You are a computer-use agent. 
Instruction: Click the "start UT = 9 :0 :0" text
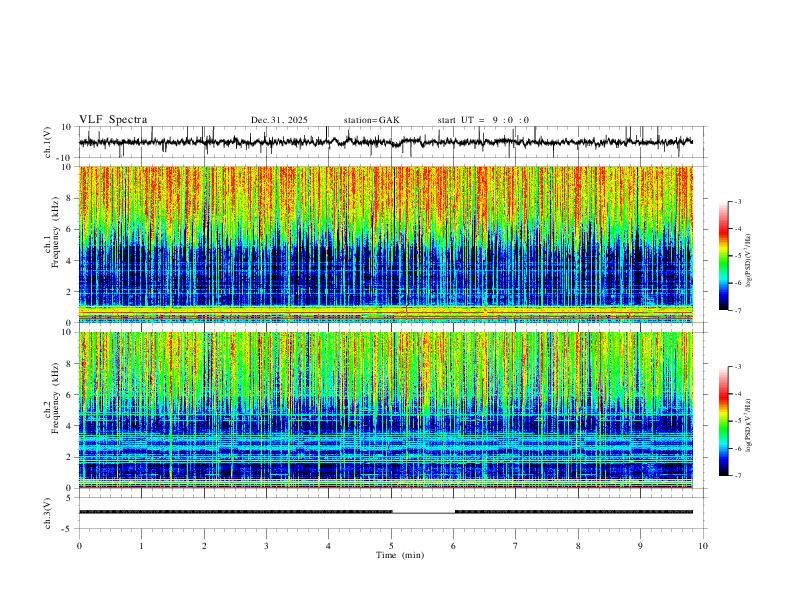(x=483, y=120)
